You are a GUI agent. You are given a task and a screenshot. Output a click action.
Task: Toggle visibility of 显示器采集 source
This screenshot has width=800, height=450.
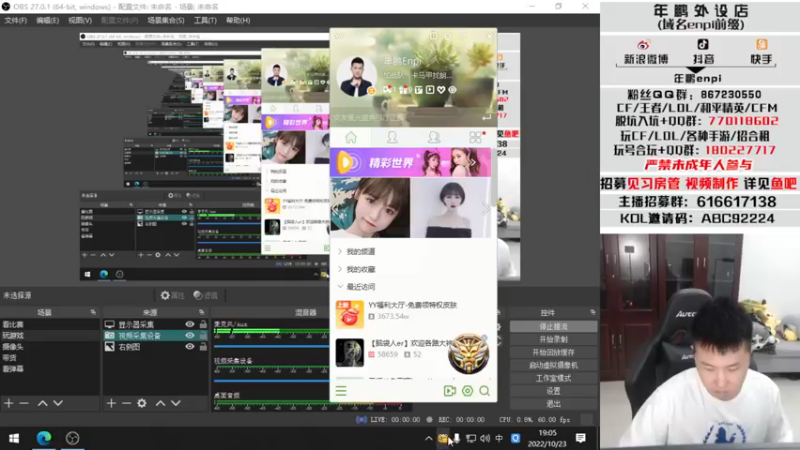190,324
